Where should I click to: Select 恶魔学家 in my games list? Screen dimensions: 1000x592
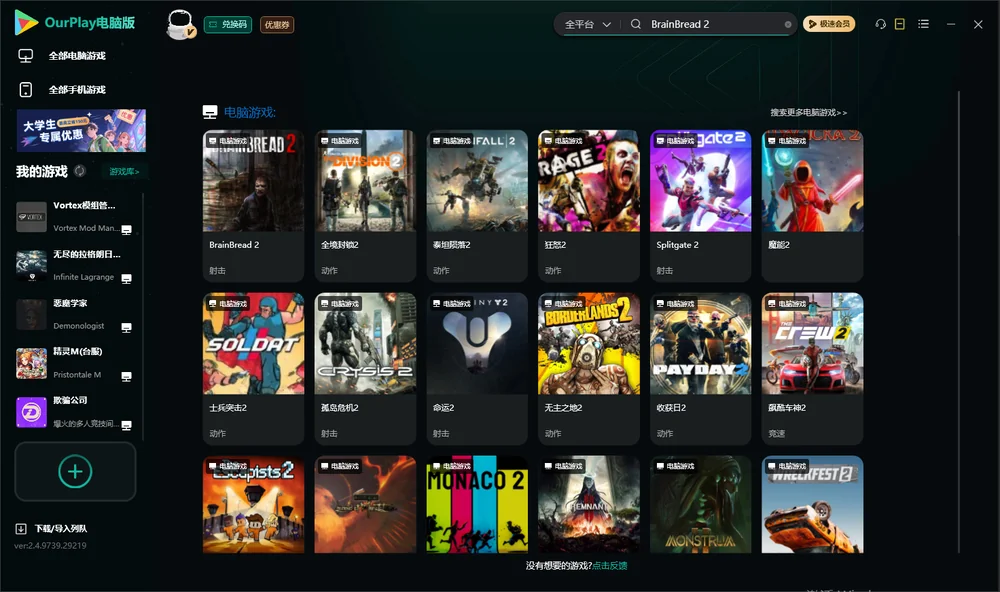(x=75, y=314)
